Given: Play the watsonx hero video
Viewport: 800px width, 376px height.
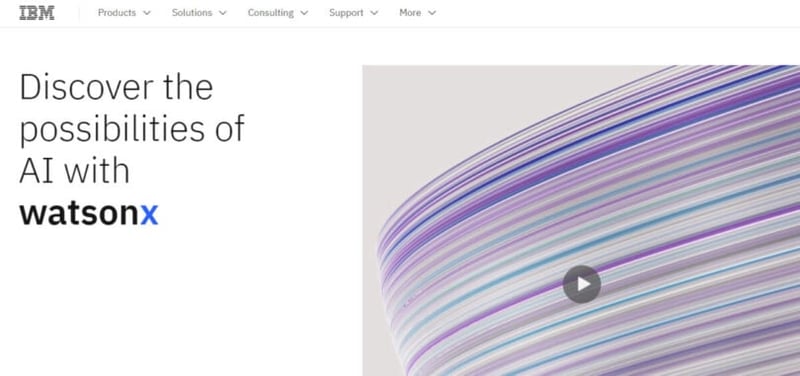Looking at the screenshot, I should point(582,284).
